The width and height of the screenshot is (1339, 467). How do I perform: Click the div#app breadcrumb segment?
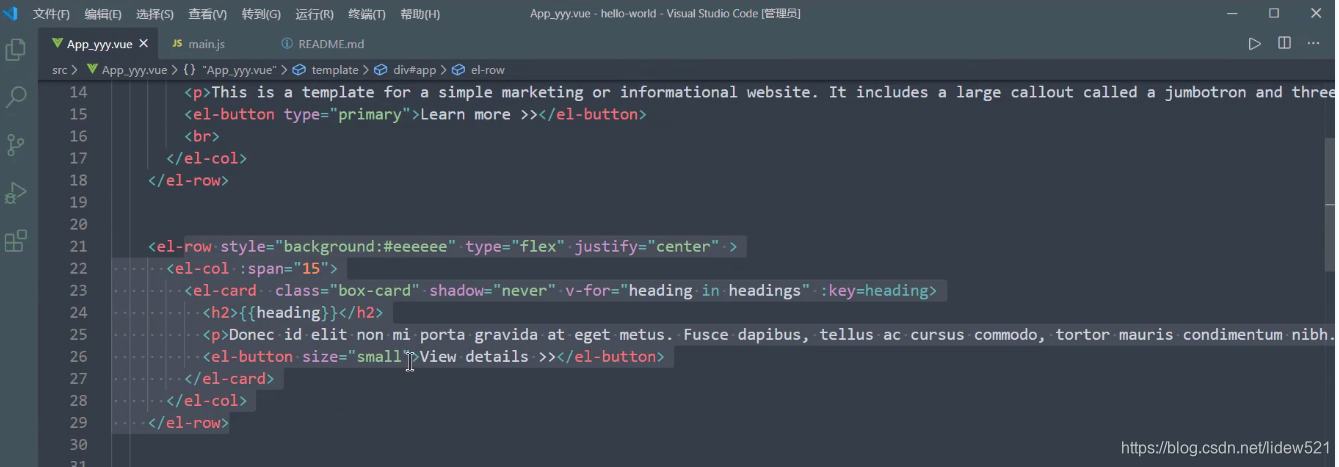[x=406, y=70]
